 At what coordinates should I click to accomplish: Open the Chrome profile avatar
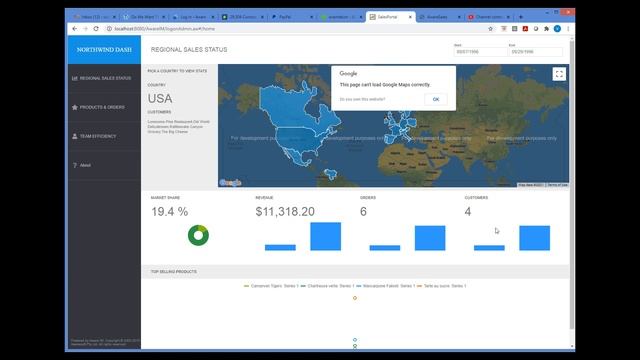click(557, 29)
